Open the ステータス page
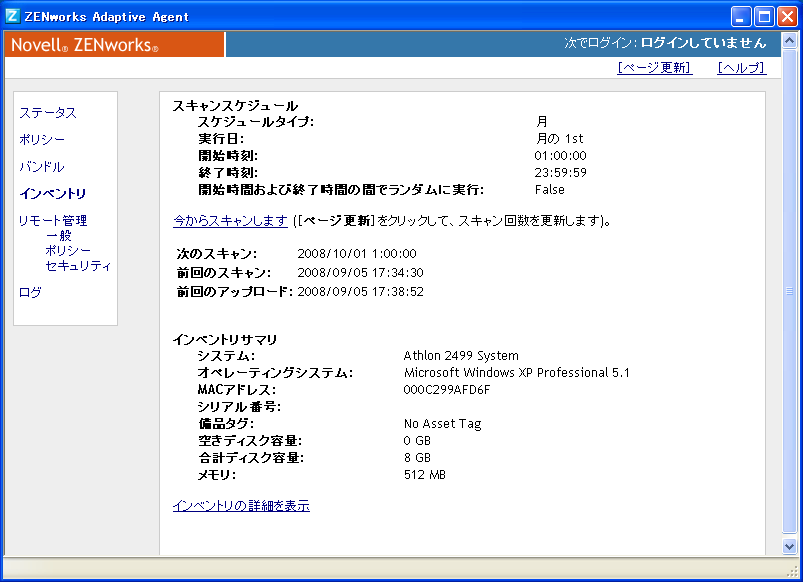Viewport: 803px width, 582px height. [x=48, y=113]
